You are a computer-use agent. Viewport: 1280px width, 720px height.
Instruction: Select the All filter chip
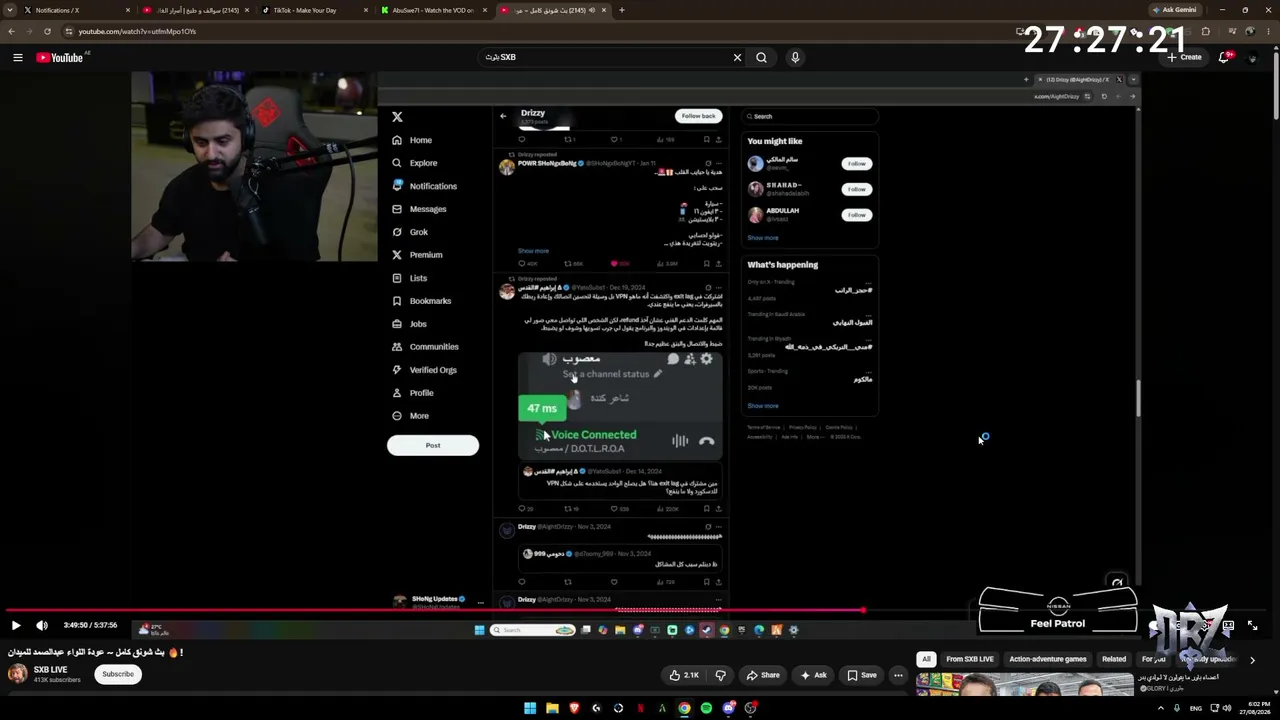coord(926,659)
